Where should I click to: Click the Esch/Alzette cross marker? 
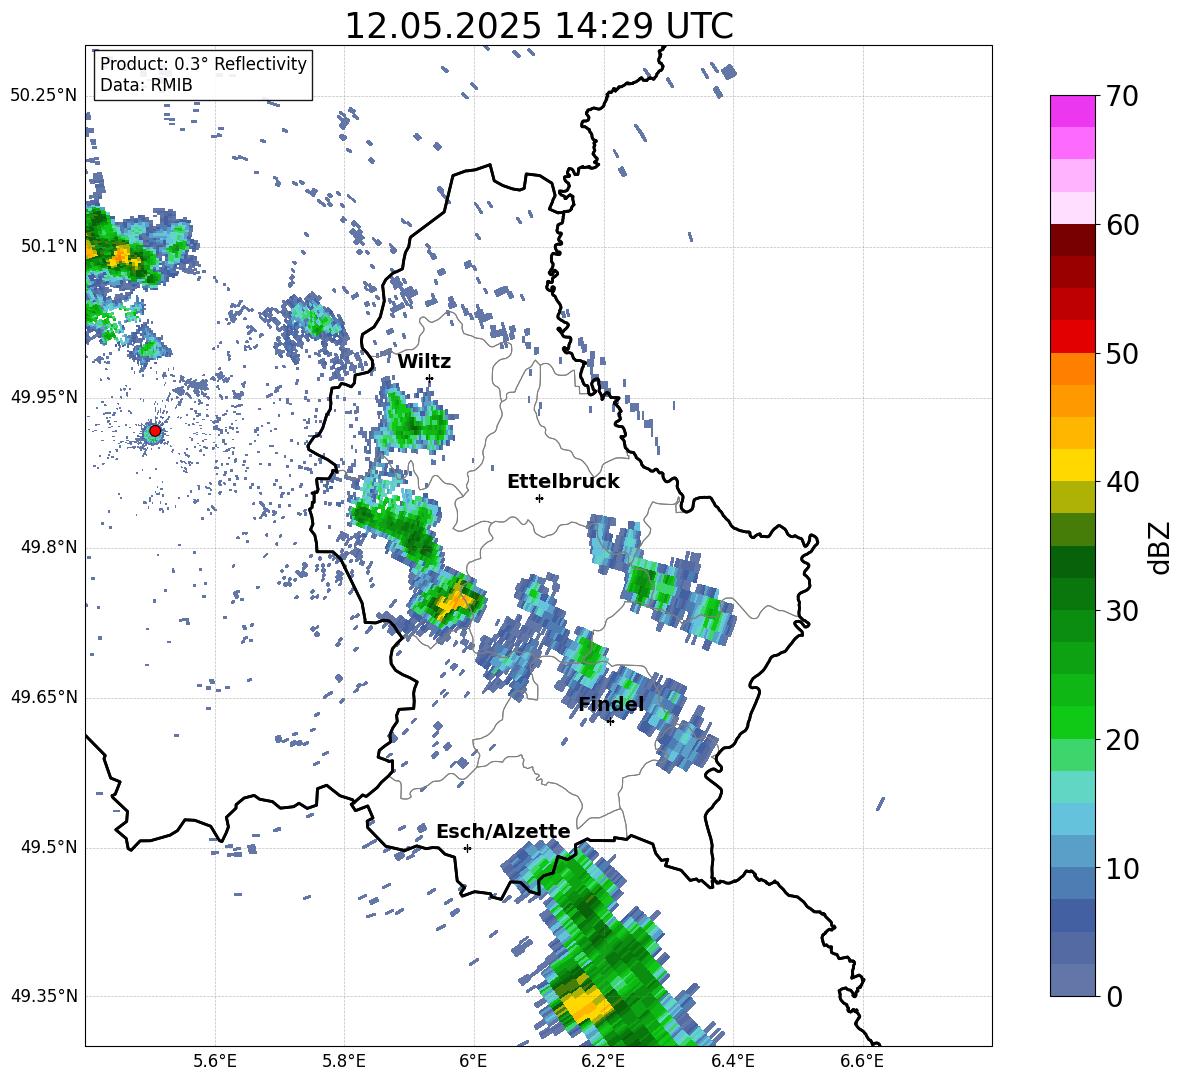coord(467,848)
